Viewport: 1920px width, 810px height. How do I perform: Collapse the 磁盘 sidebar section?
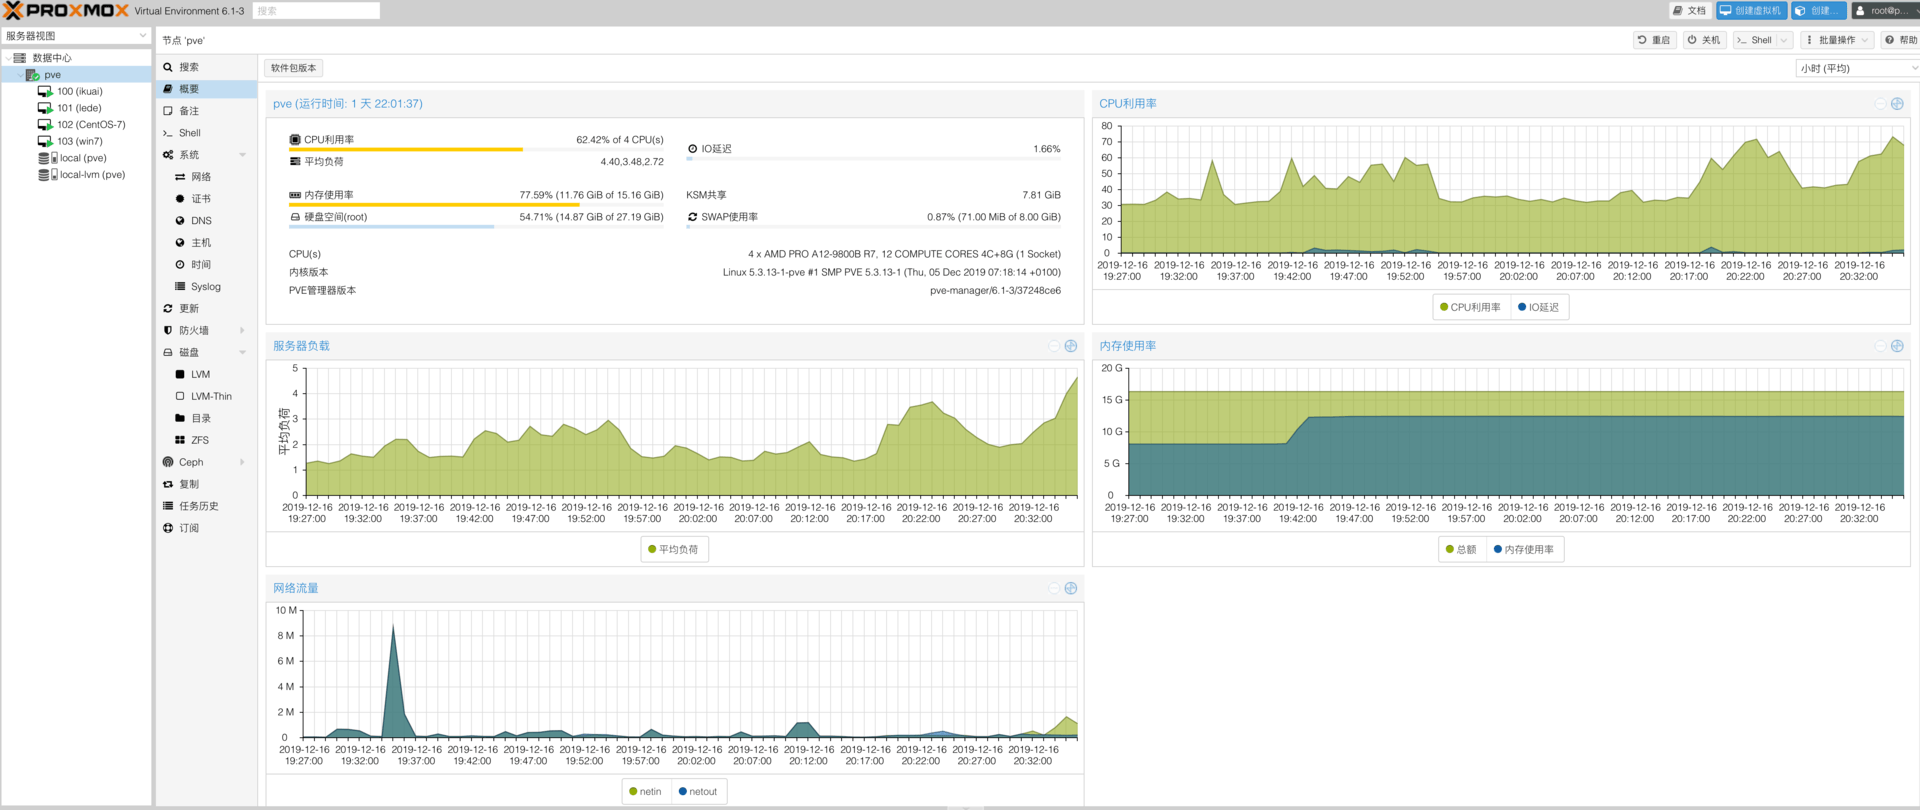[242, 353]
